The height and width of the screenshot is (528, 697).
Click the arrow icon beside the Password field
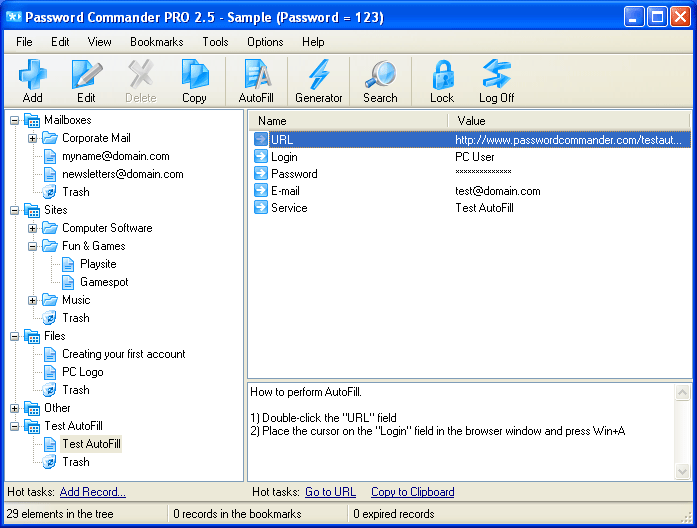pyautogui.click(x=261, y=173)
